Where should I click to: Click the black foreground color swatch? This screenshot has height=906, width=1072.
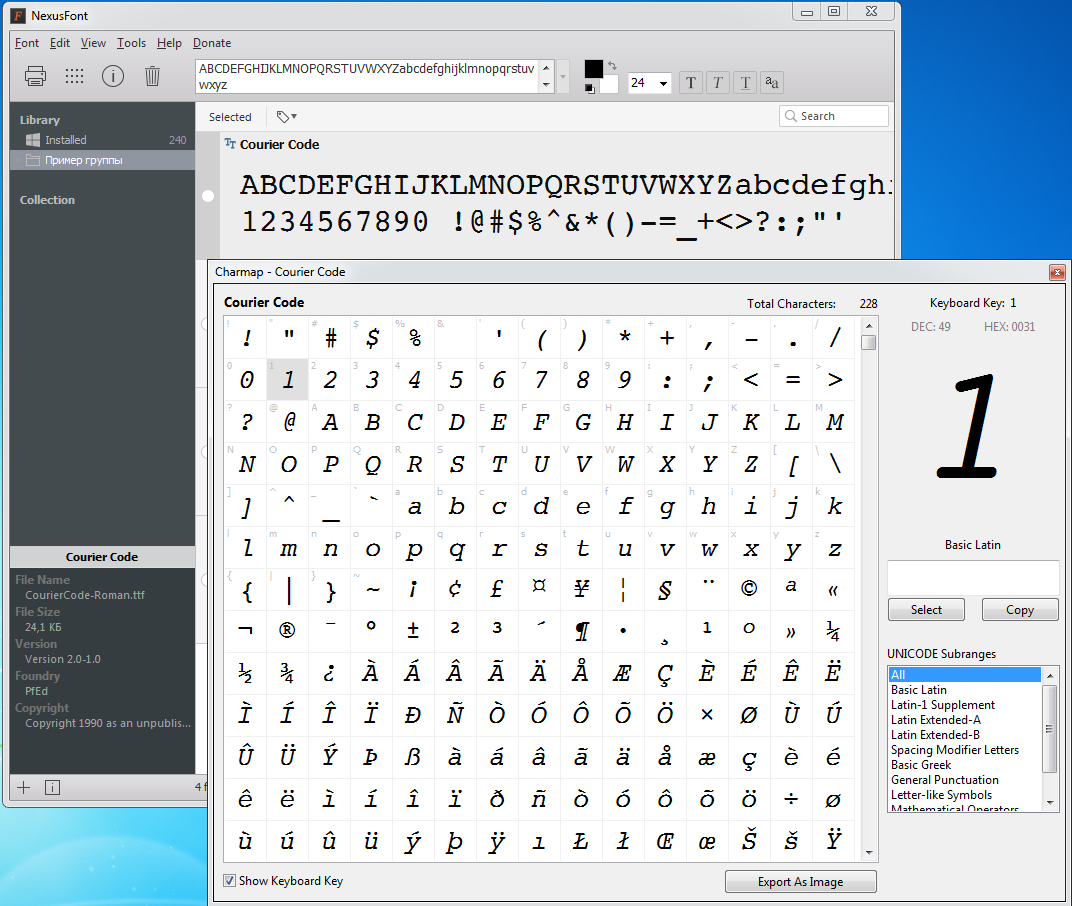pyautogui.click(x=593, y=69)
